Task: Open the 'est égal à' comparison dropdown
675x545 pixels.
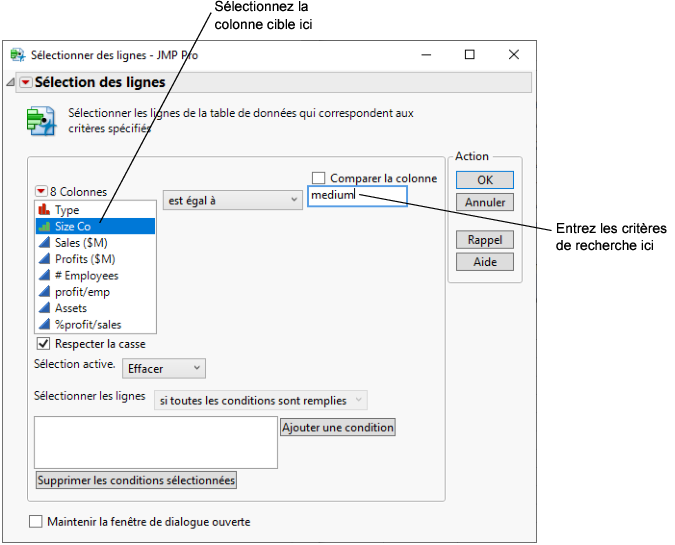Action: click(232, 200)
